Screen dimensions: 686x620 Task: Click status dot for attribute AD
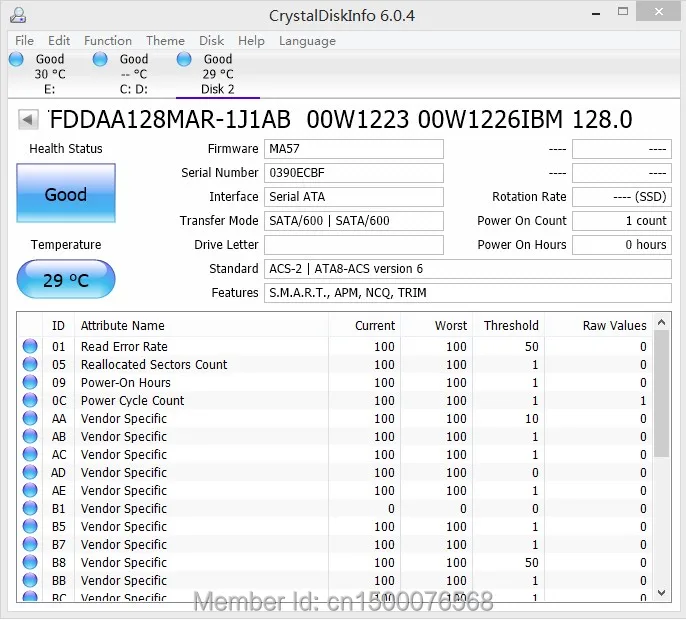pos(30,472)
